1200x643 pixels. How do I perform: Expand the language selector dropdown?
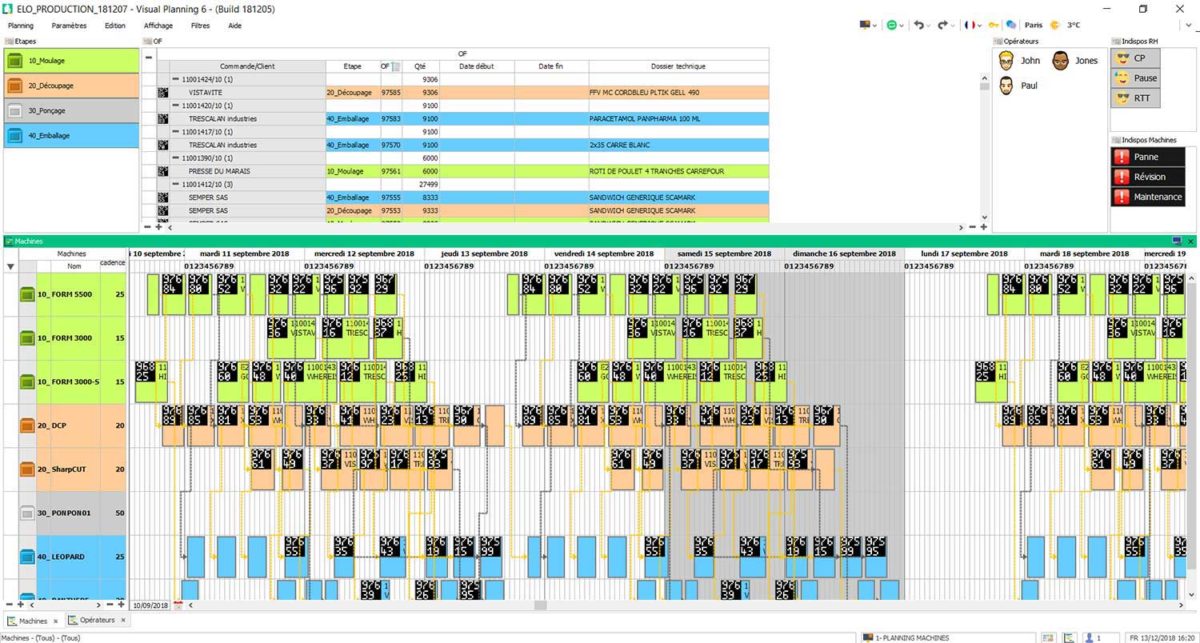coord(979,24)
